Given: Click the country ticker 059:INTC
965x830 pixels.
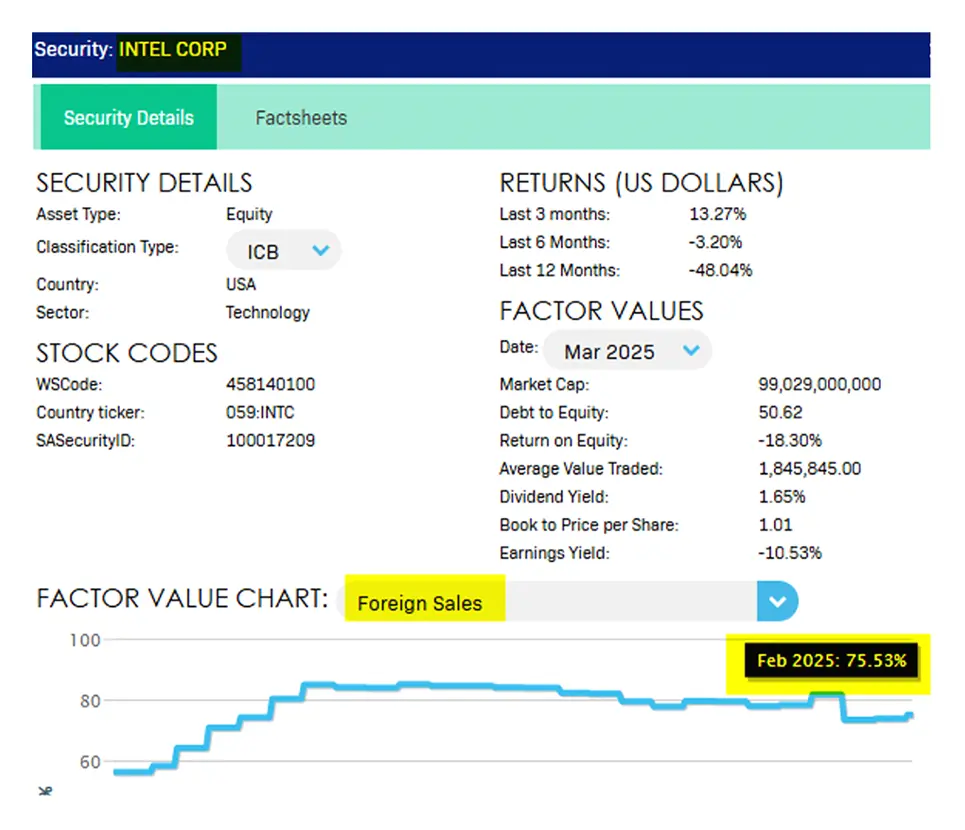Looking at the screenshot, I should tap(260, 412).
